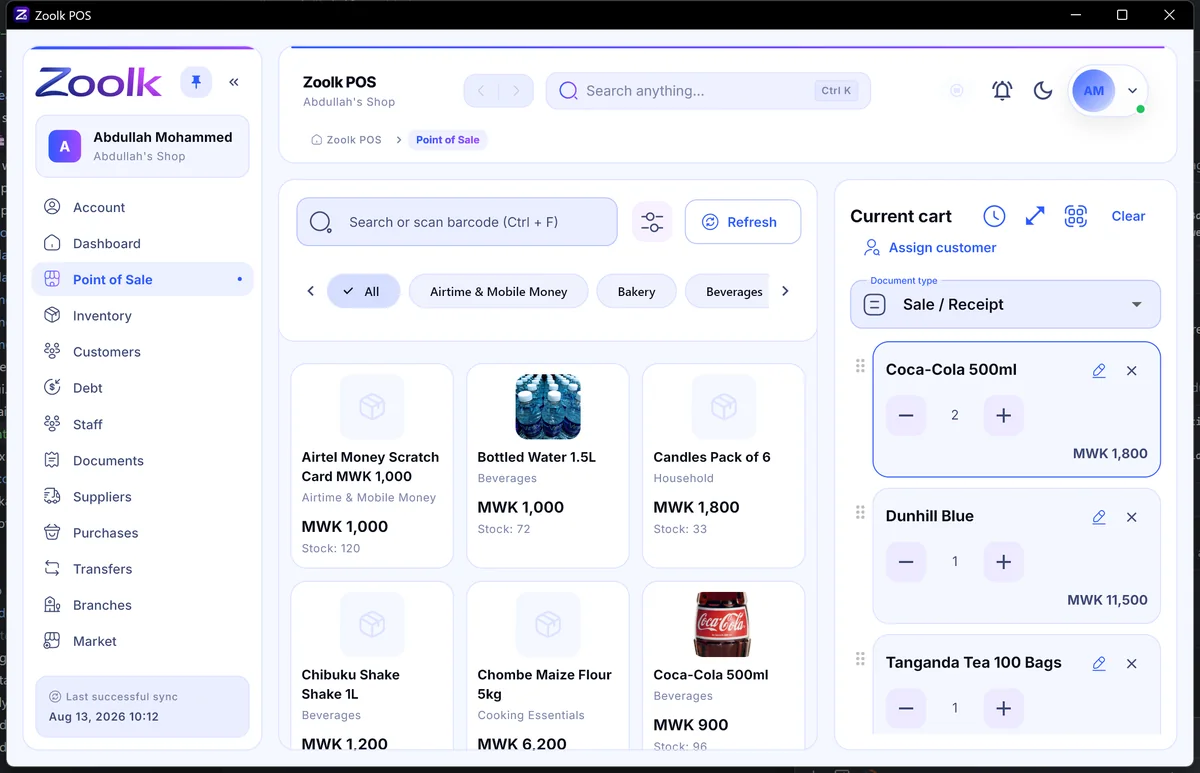1200x773 pixels.
Task: Increase Dunhill Blue quantity
Action: pyautogui.click(x=1004, y=562)
